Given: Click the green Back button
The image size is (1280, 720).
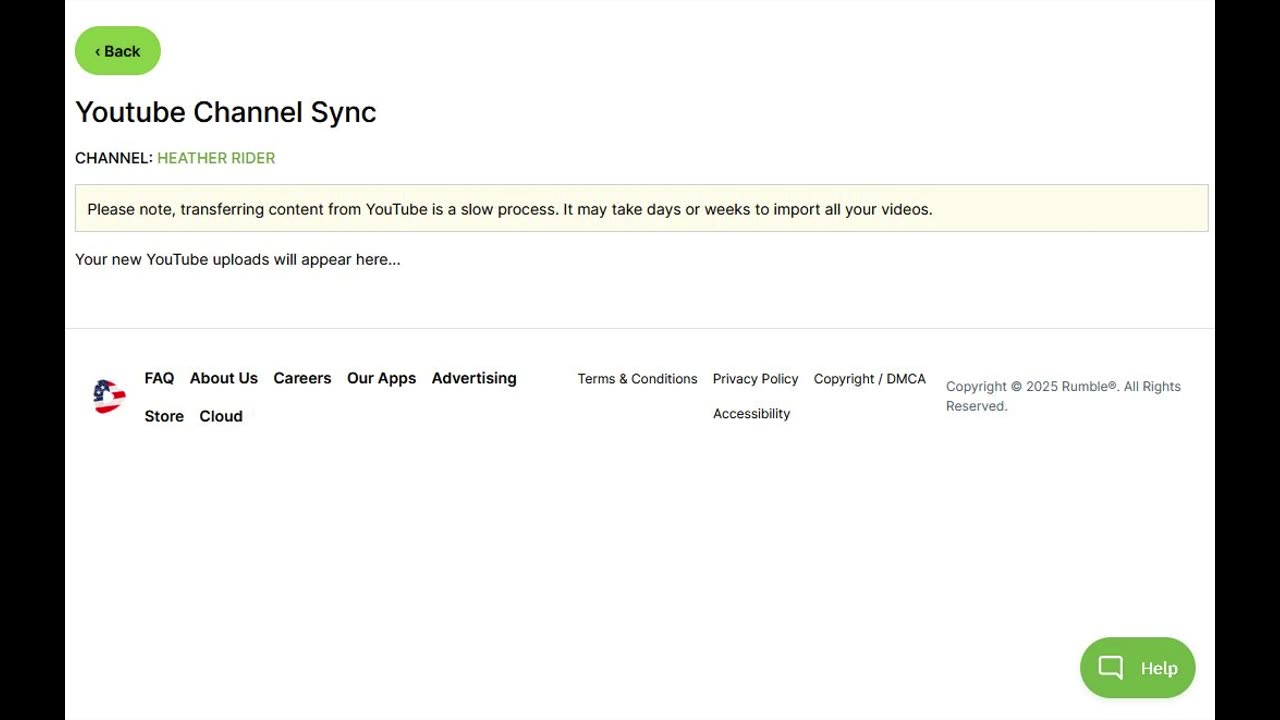Looking at the screenshot, I should pos(118,51).
